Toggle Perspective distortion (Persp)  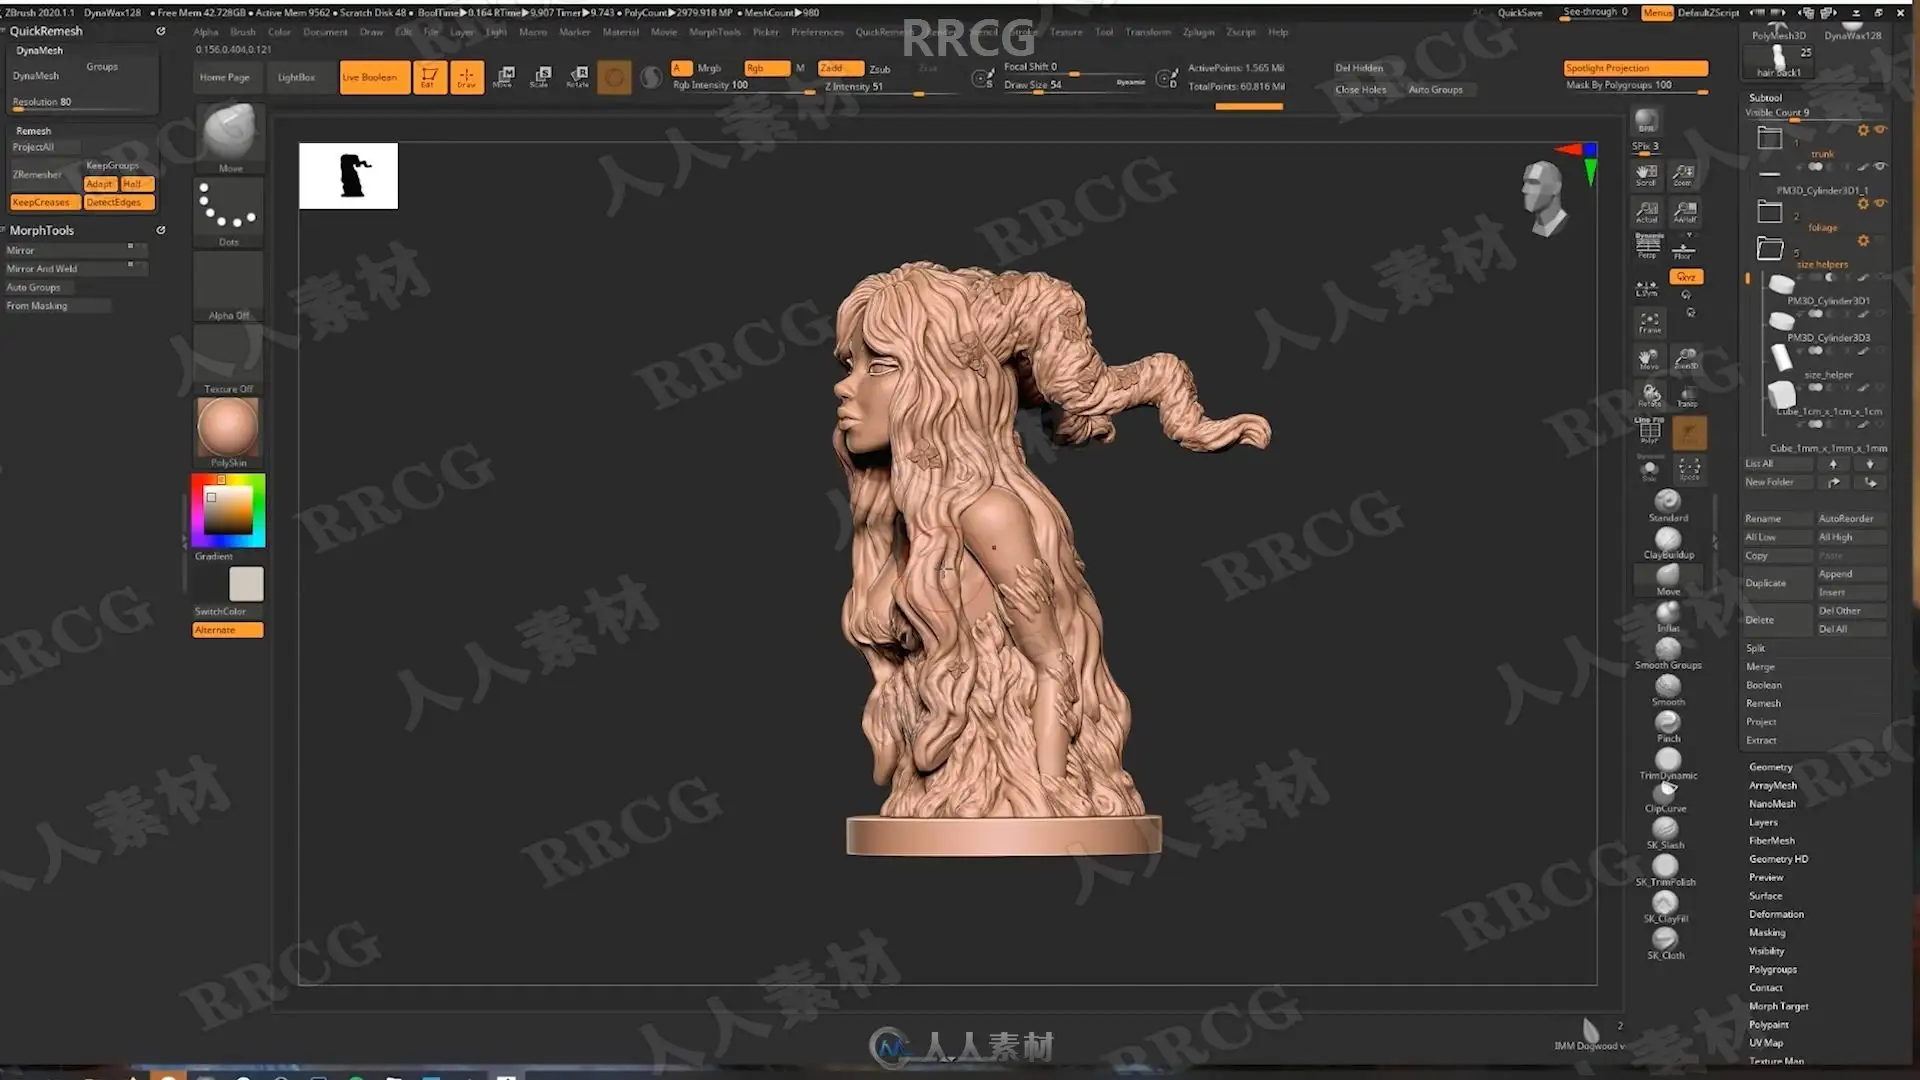tap(1647, 246)
